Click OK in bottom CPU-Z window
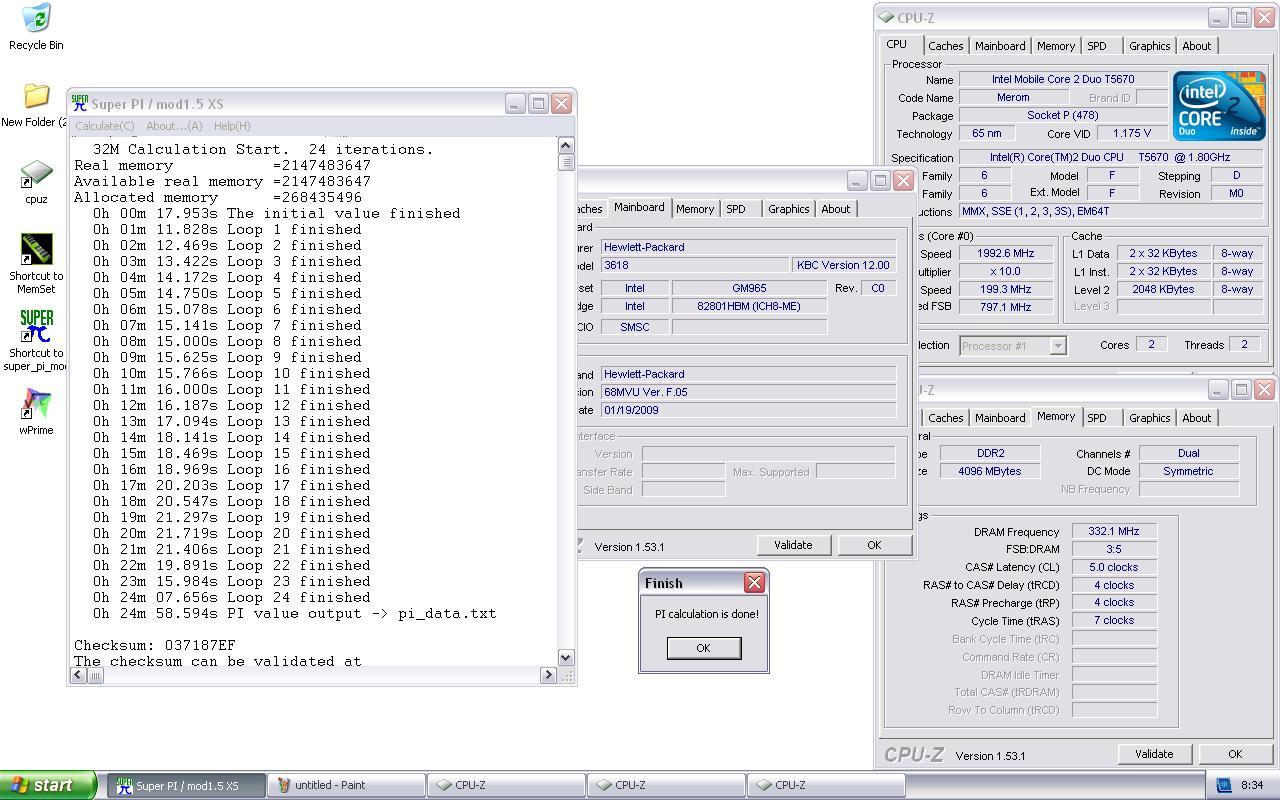This screenshot has height=800, width=1280. click(x=1235, y=754)
